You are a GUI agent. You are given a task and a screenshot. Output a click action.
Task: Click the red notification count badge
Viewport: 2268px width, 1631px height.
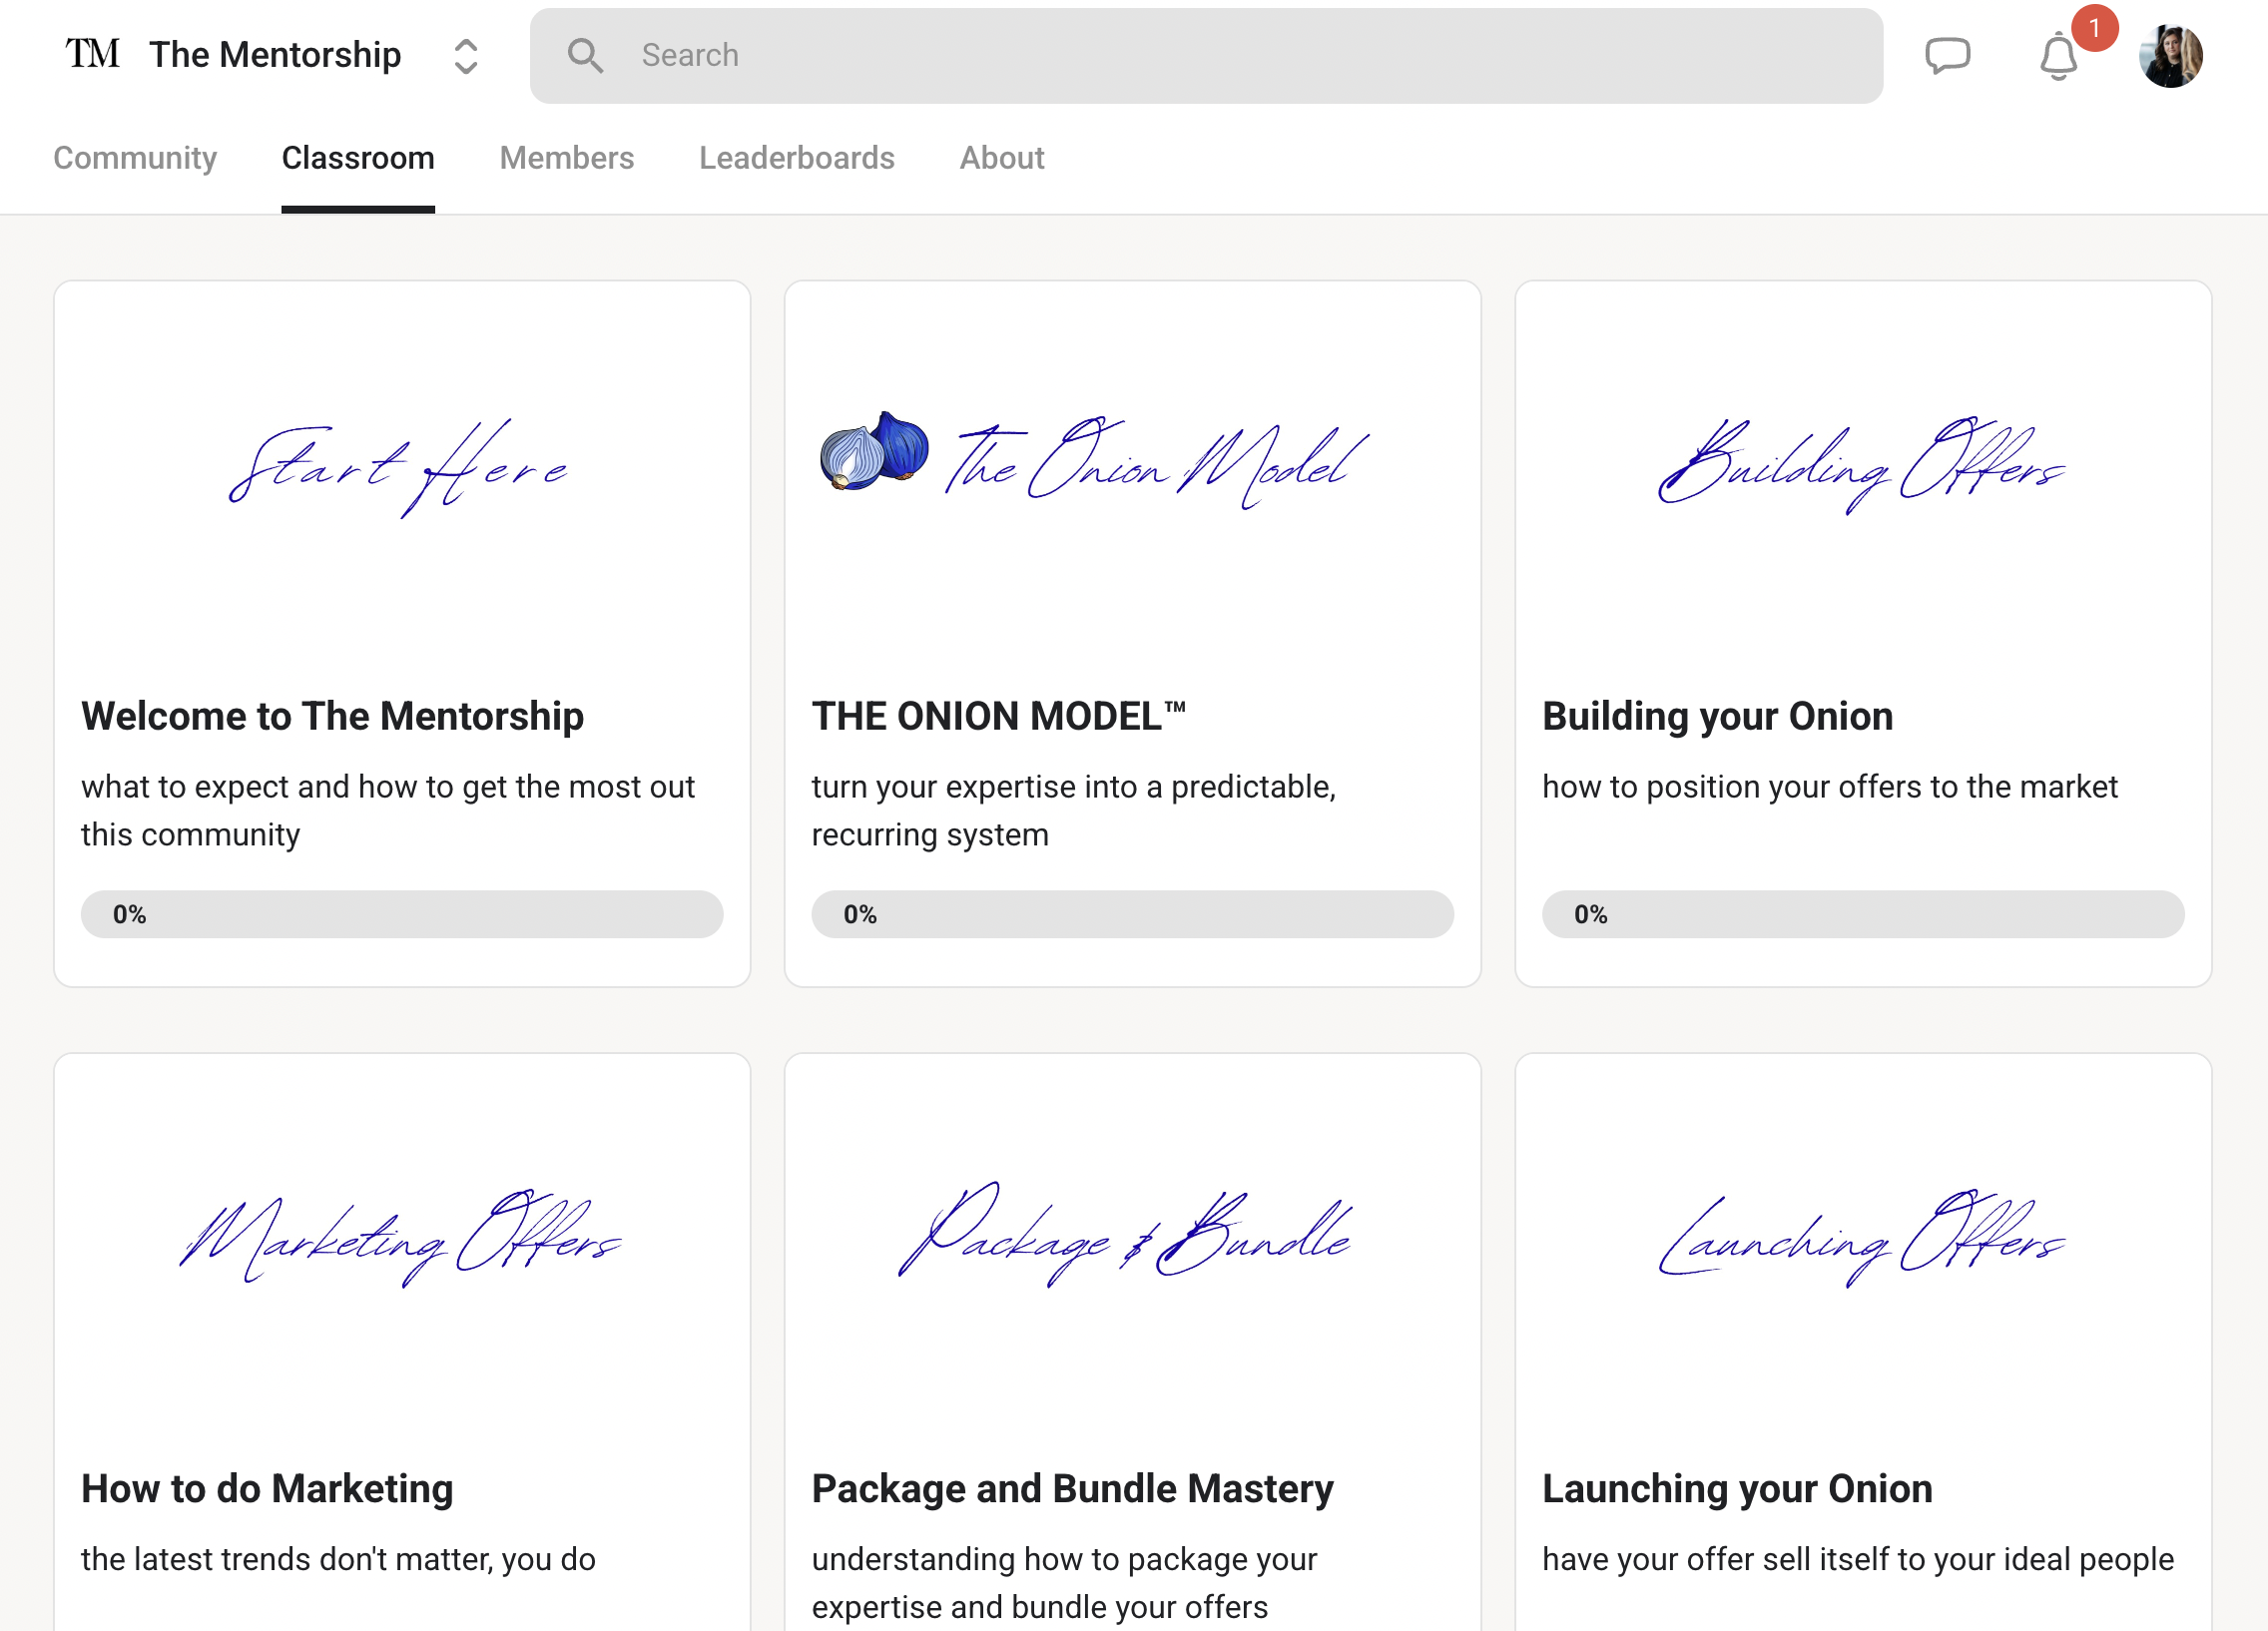point(2094,28)
